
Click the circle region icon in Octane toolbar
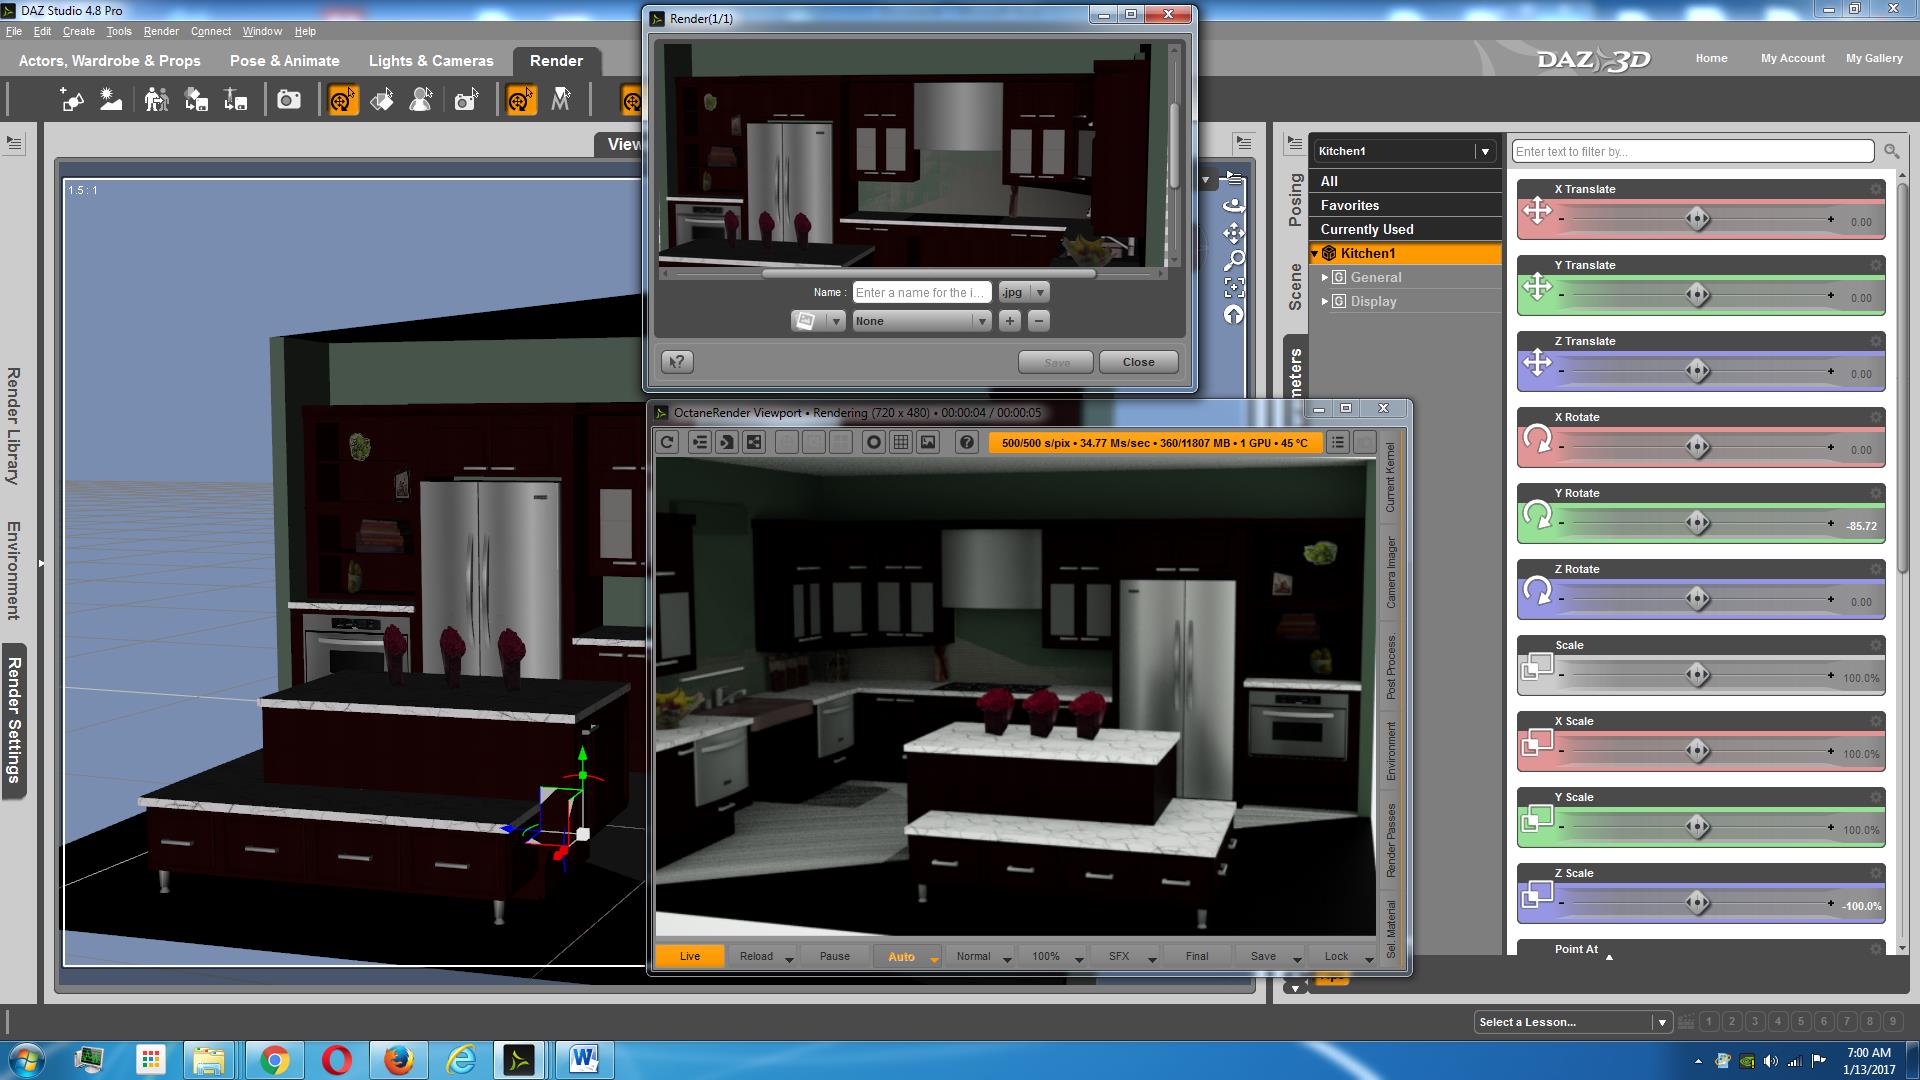tap(874, 442)
